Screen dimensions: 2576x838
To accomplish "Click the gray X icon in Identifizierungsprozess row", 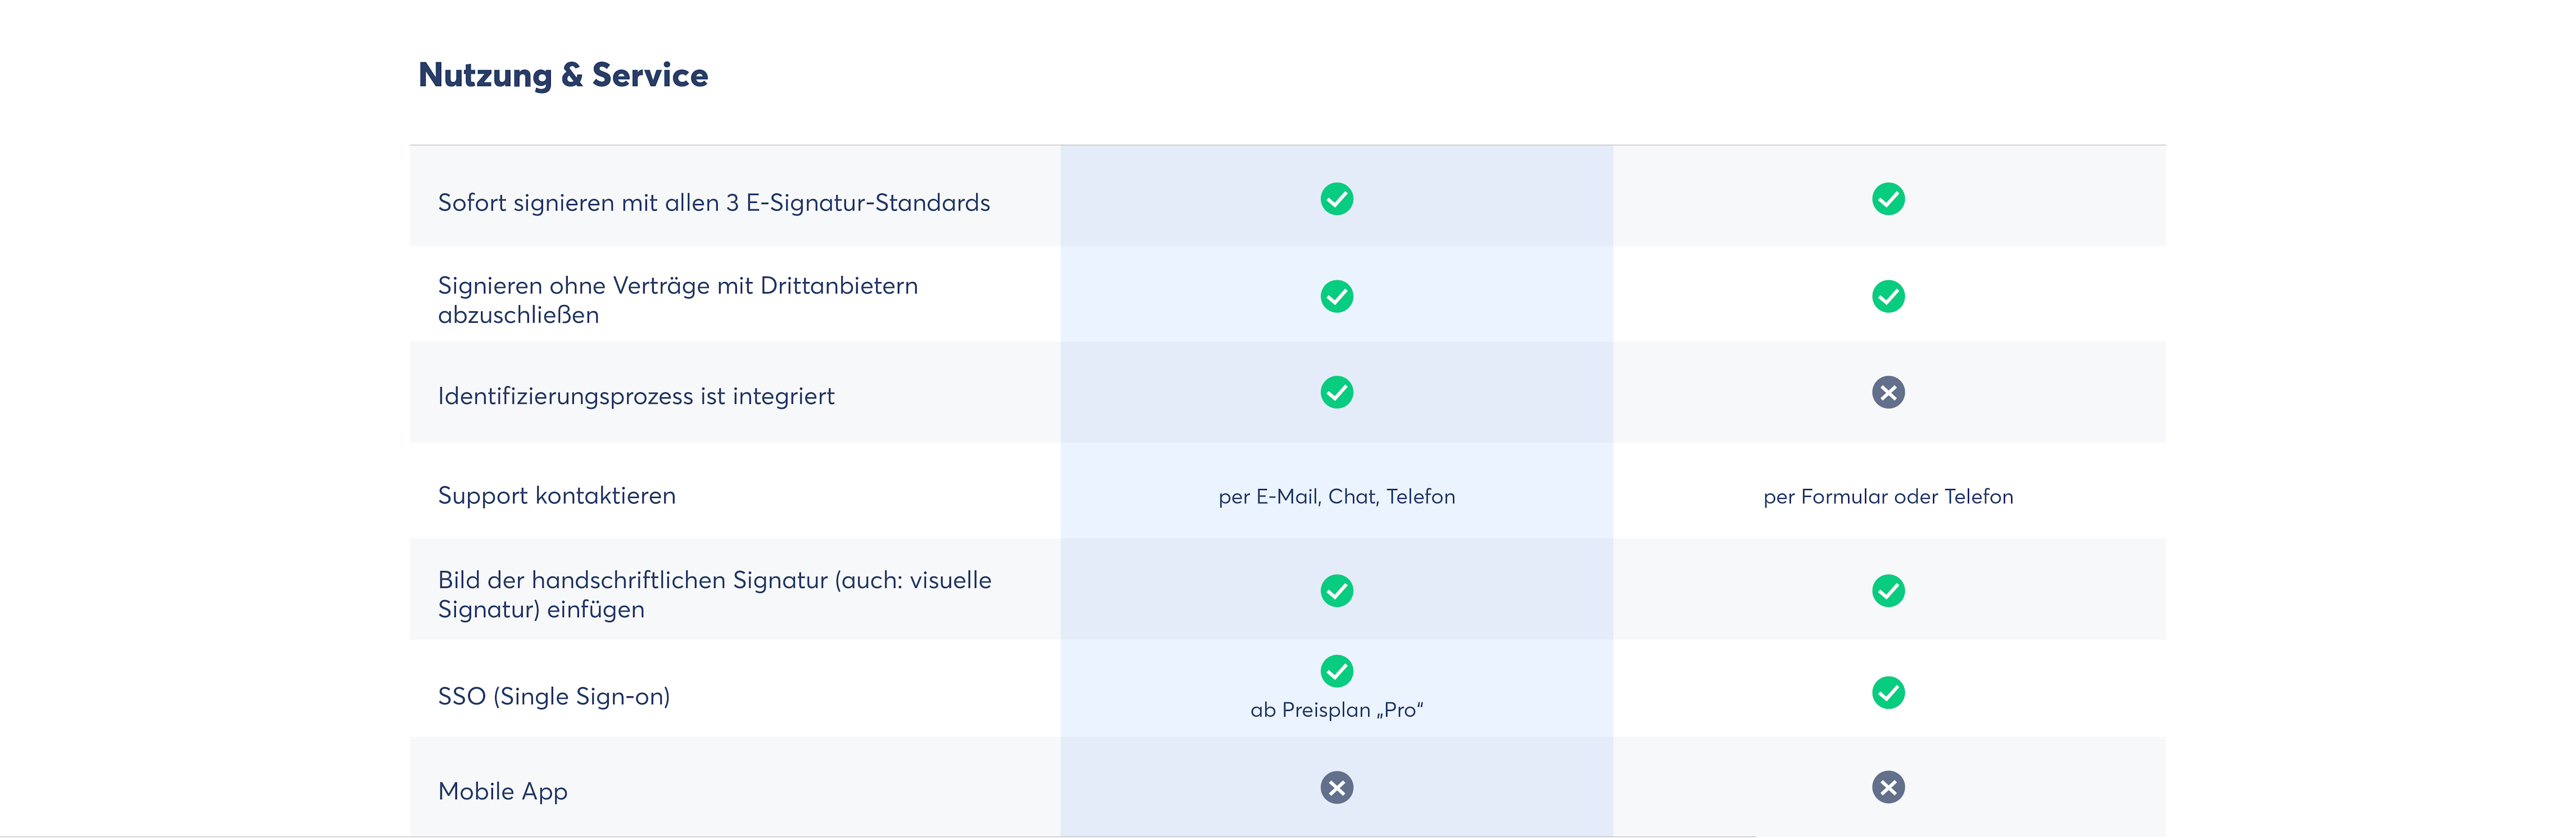I will coord(1887,392).
